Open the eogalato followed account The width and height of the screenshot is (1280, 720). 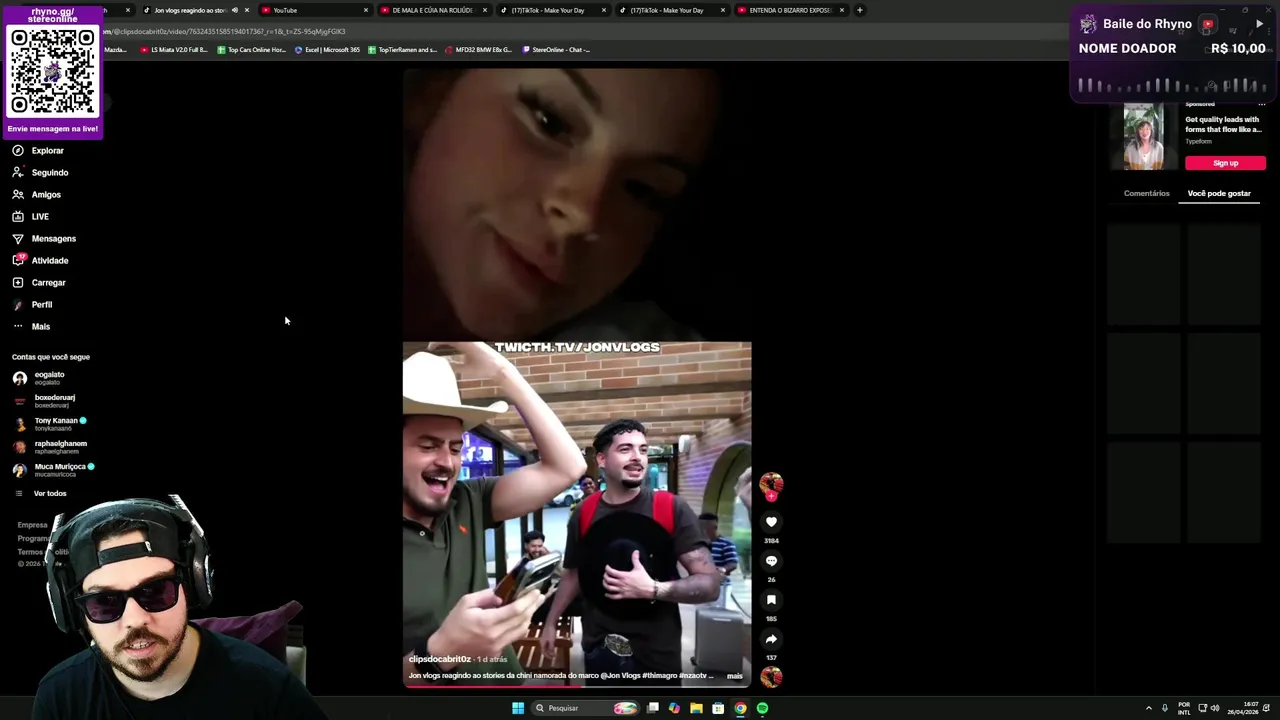tap(40, 378)
